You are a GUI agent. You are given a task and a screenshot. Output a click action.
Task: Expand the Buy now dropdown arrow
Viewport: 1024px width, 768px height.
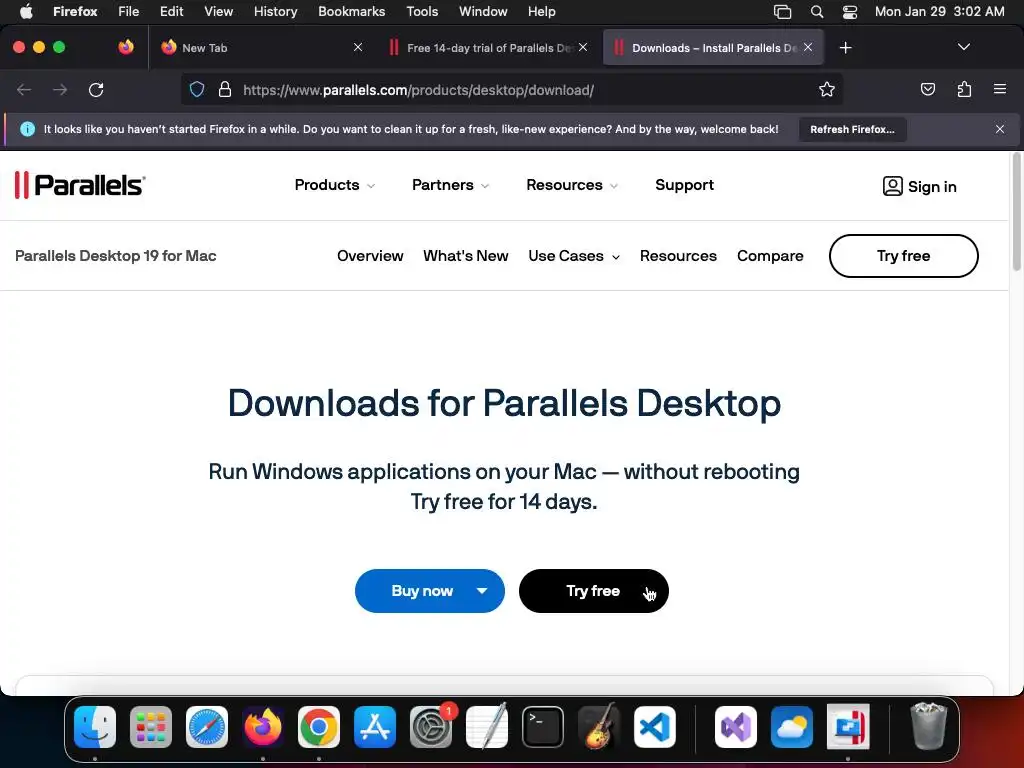coord(482,591)
